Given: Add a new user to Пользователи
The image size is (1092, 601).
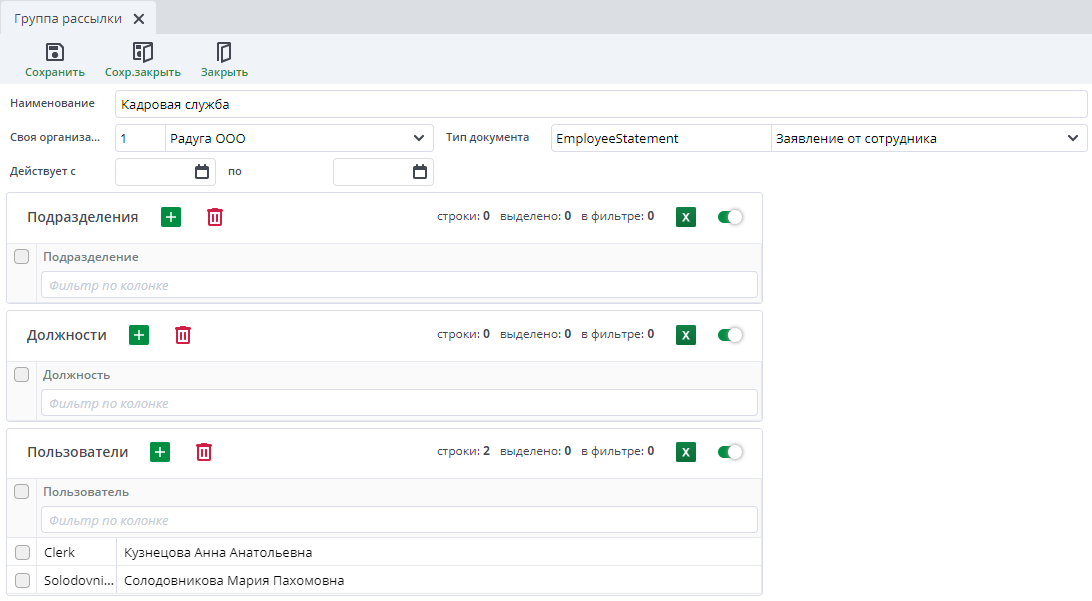Looking at the screenshot, I should click(x=160, y=452).
